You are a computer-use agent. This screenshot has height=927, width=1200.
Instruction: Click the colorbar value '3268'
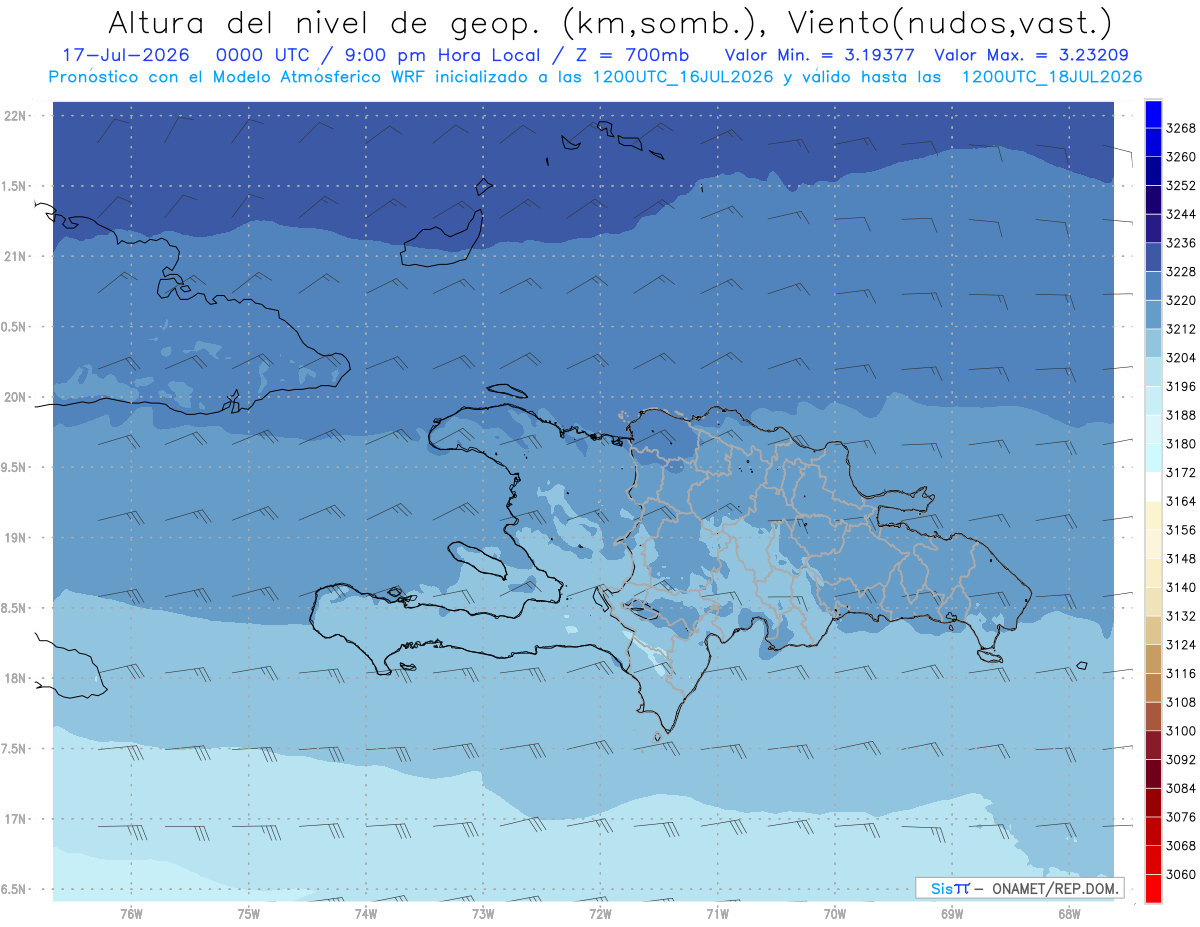pyautogui.click(x=1181, y=128)
